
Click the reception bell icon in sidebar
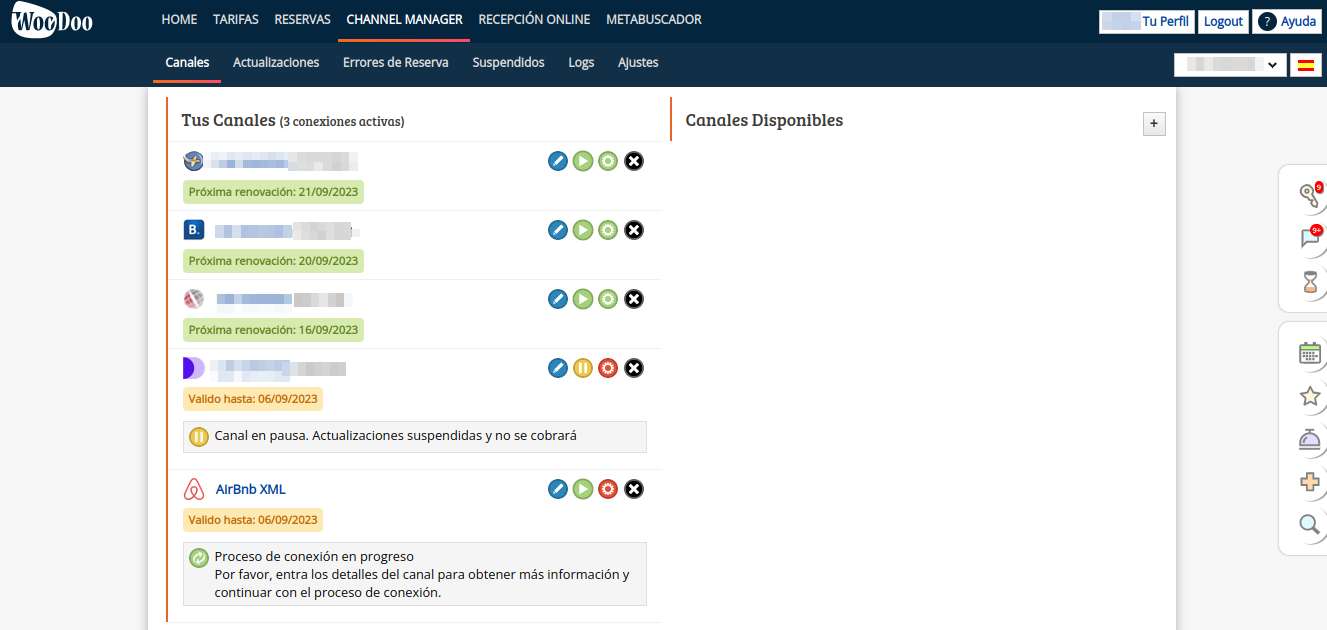tap(1310, 439)
